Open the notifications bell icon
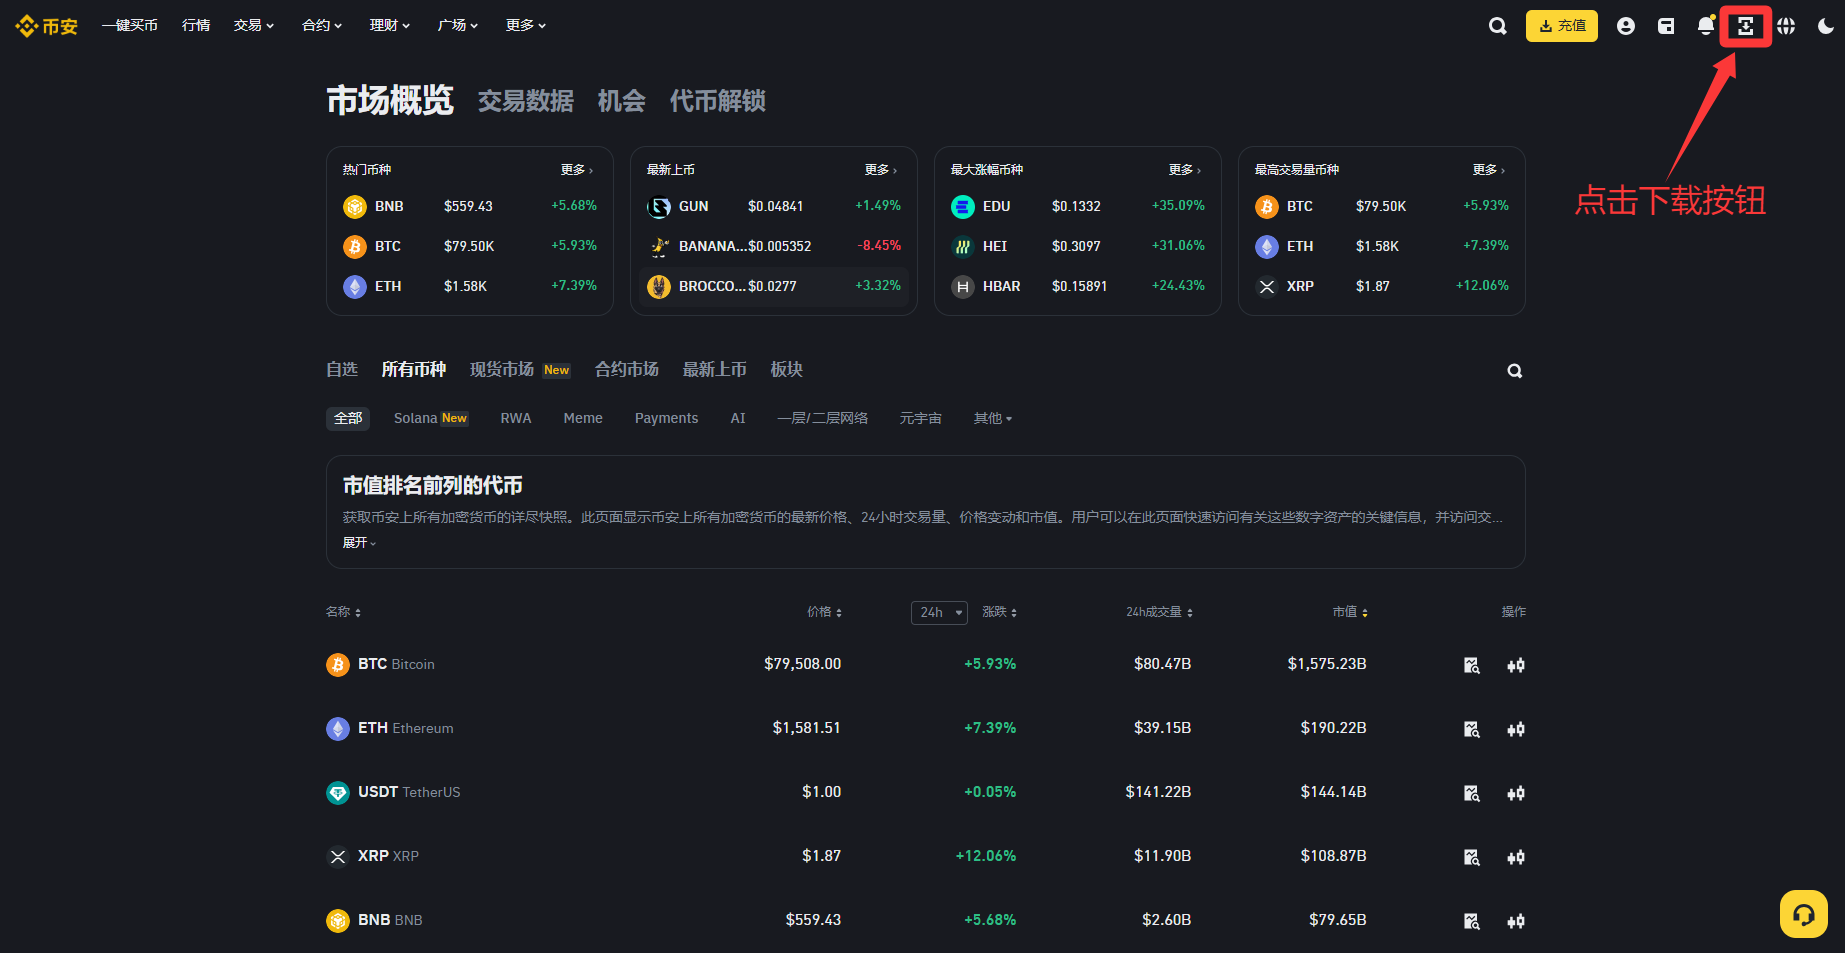1845x953 pixels. click(1706, 26)
